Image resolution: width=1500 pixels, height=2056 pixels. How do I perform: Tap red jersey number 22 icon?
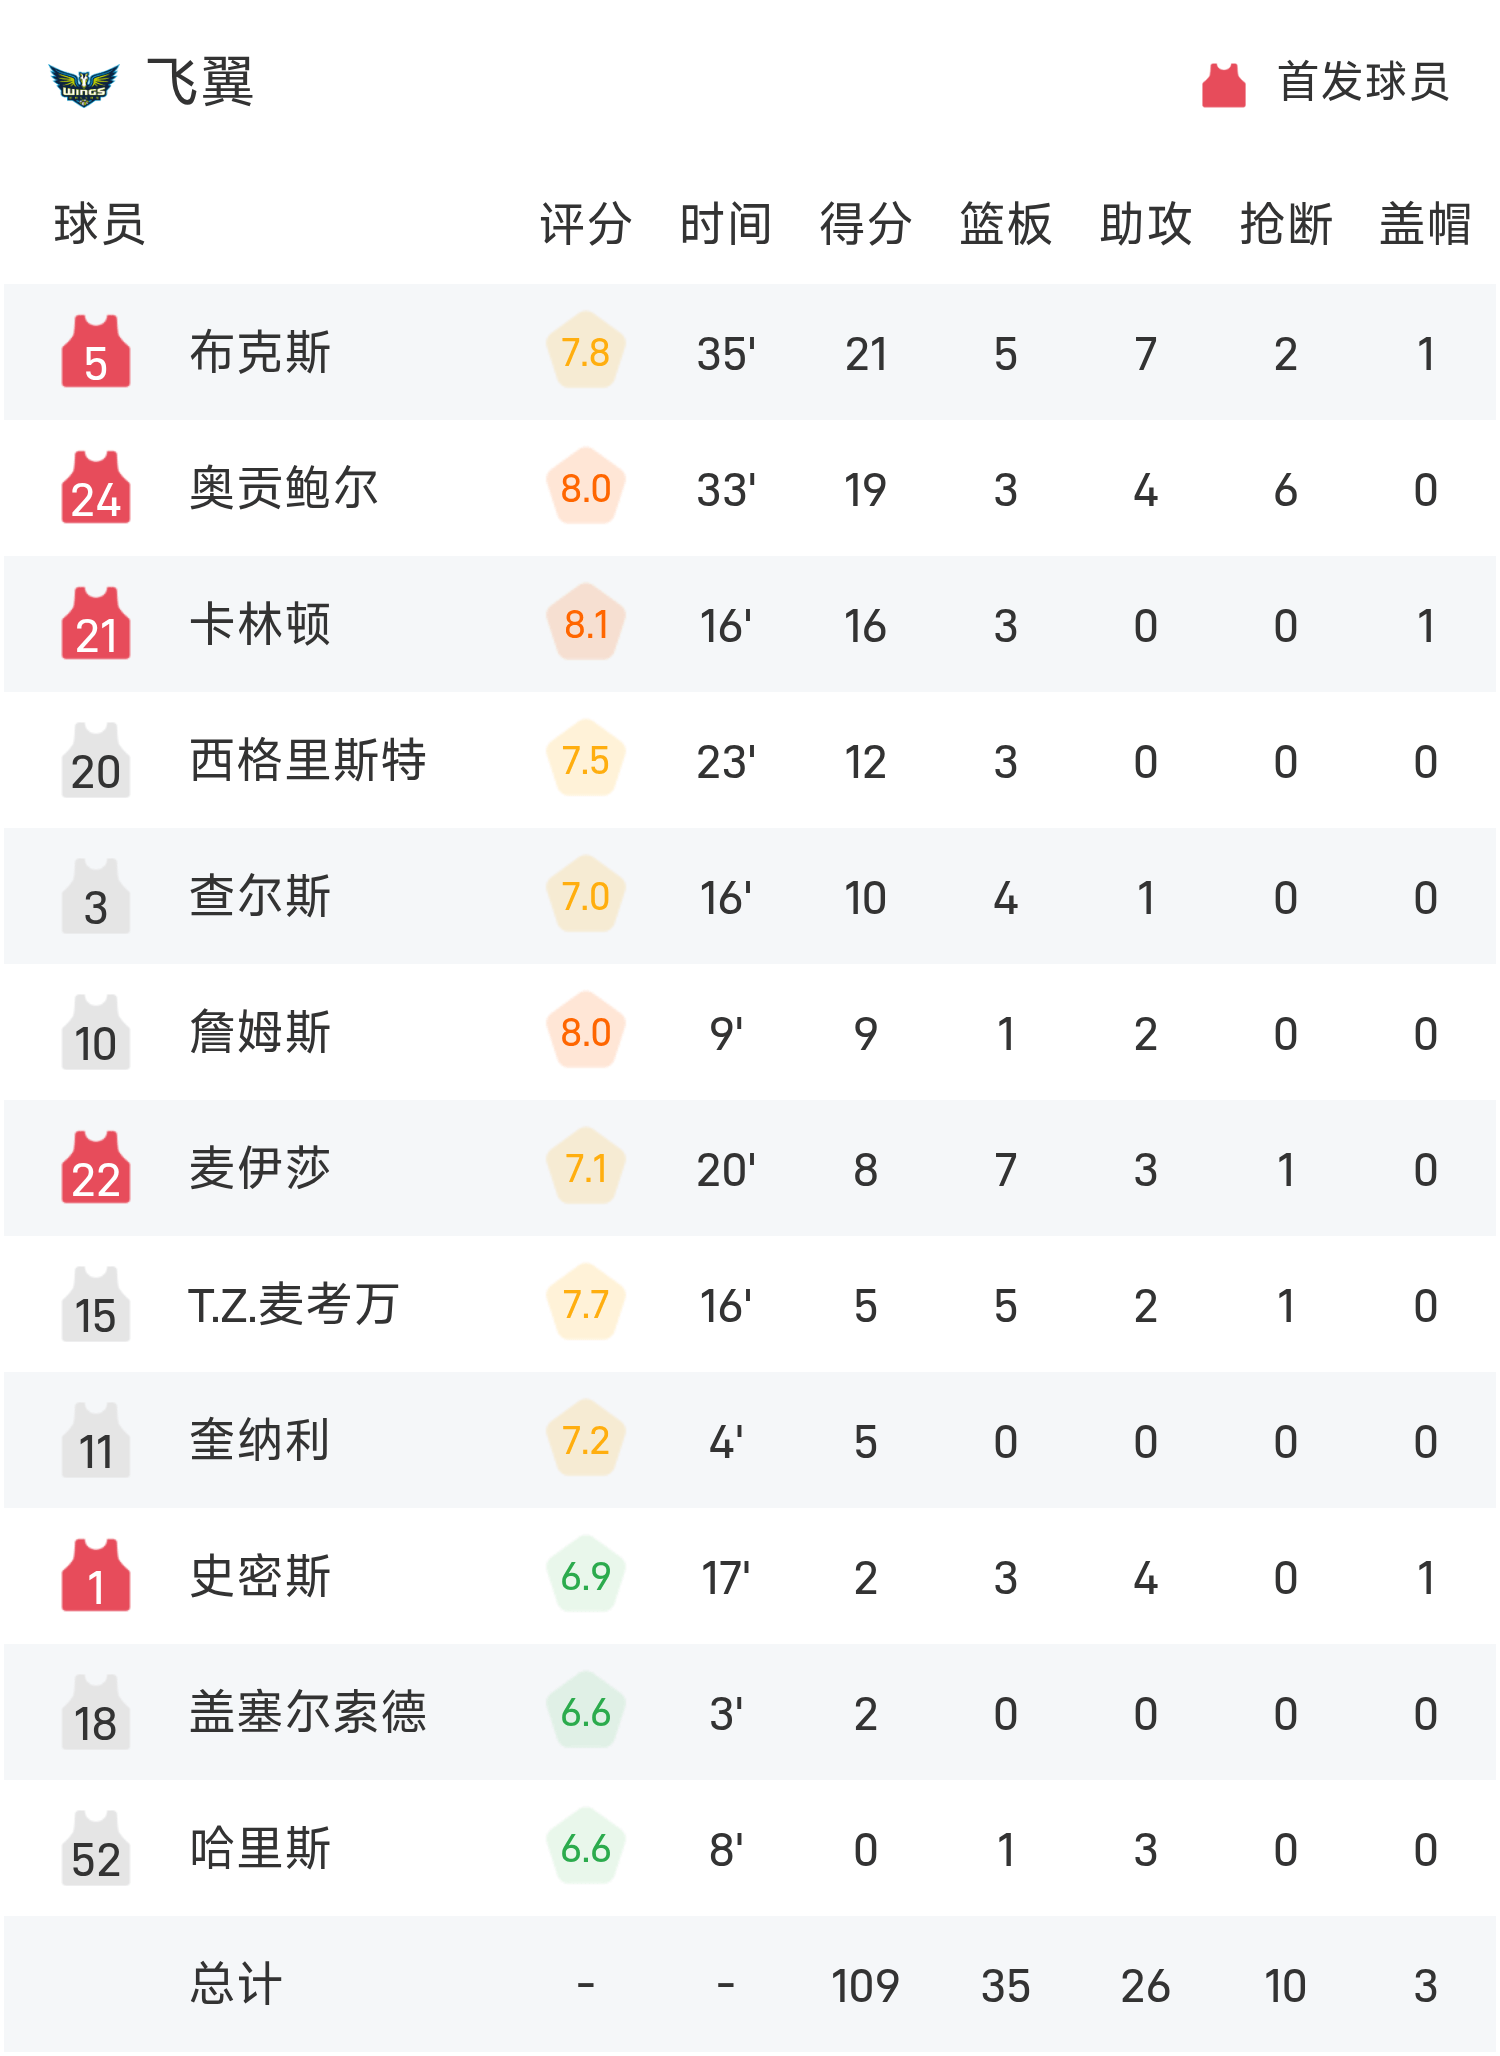96,1168
